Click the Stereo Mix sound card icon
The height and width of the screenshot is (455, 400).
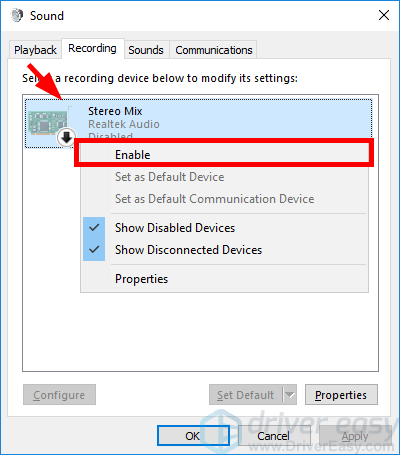coord(47,123)
